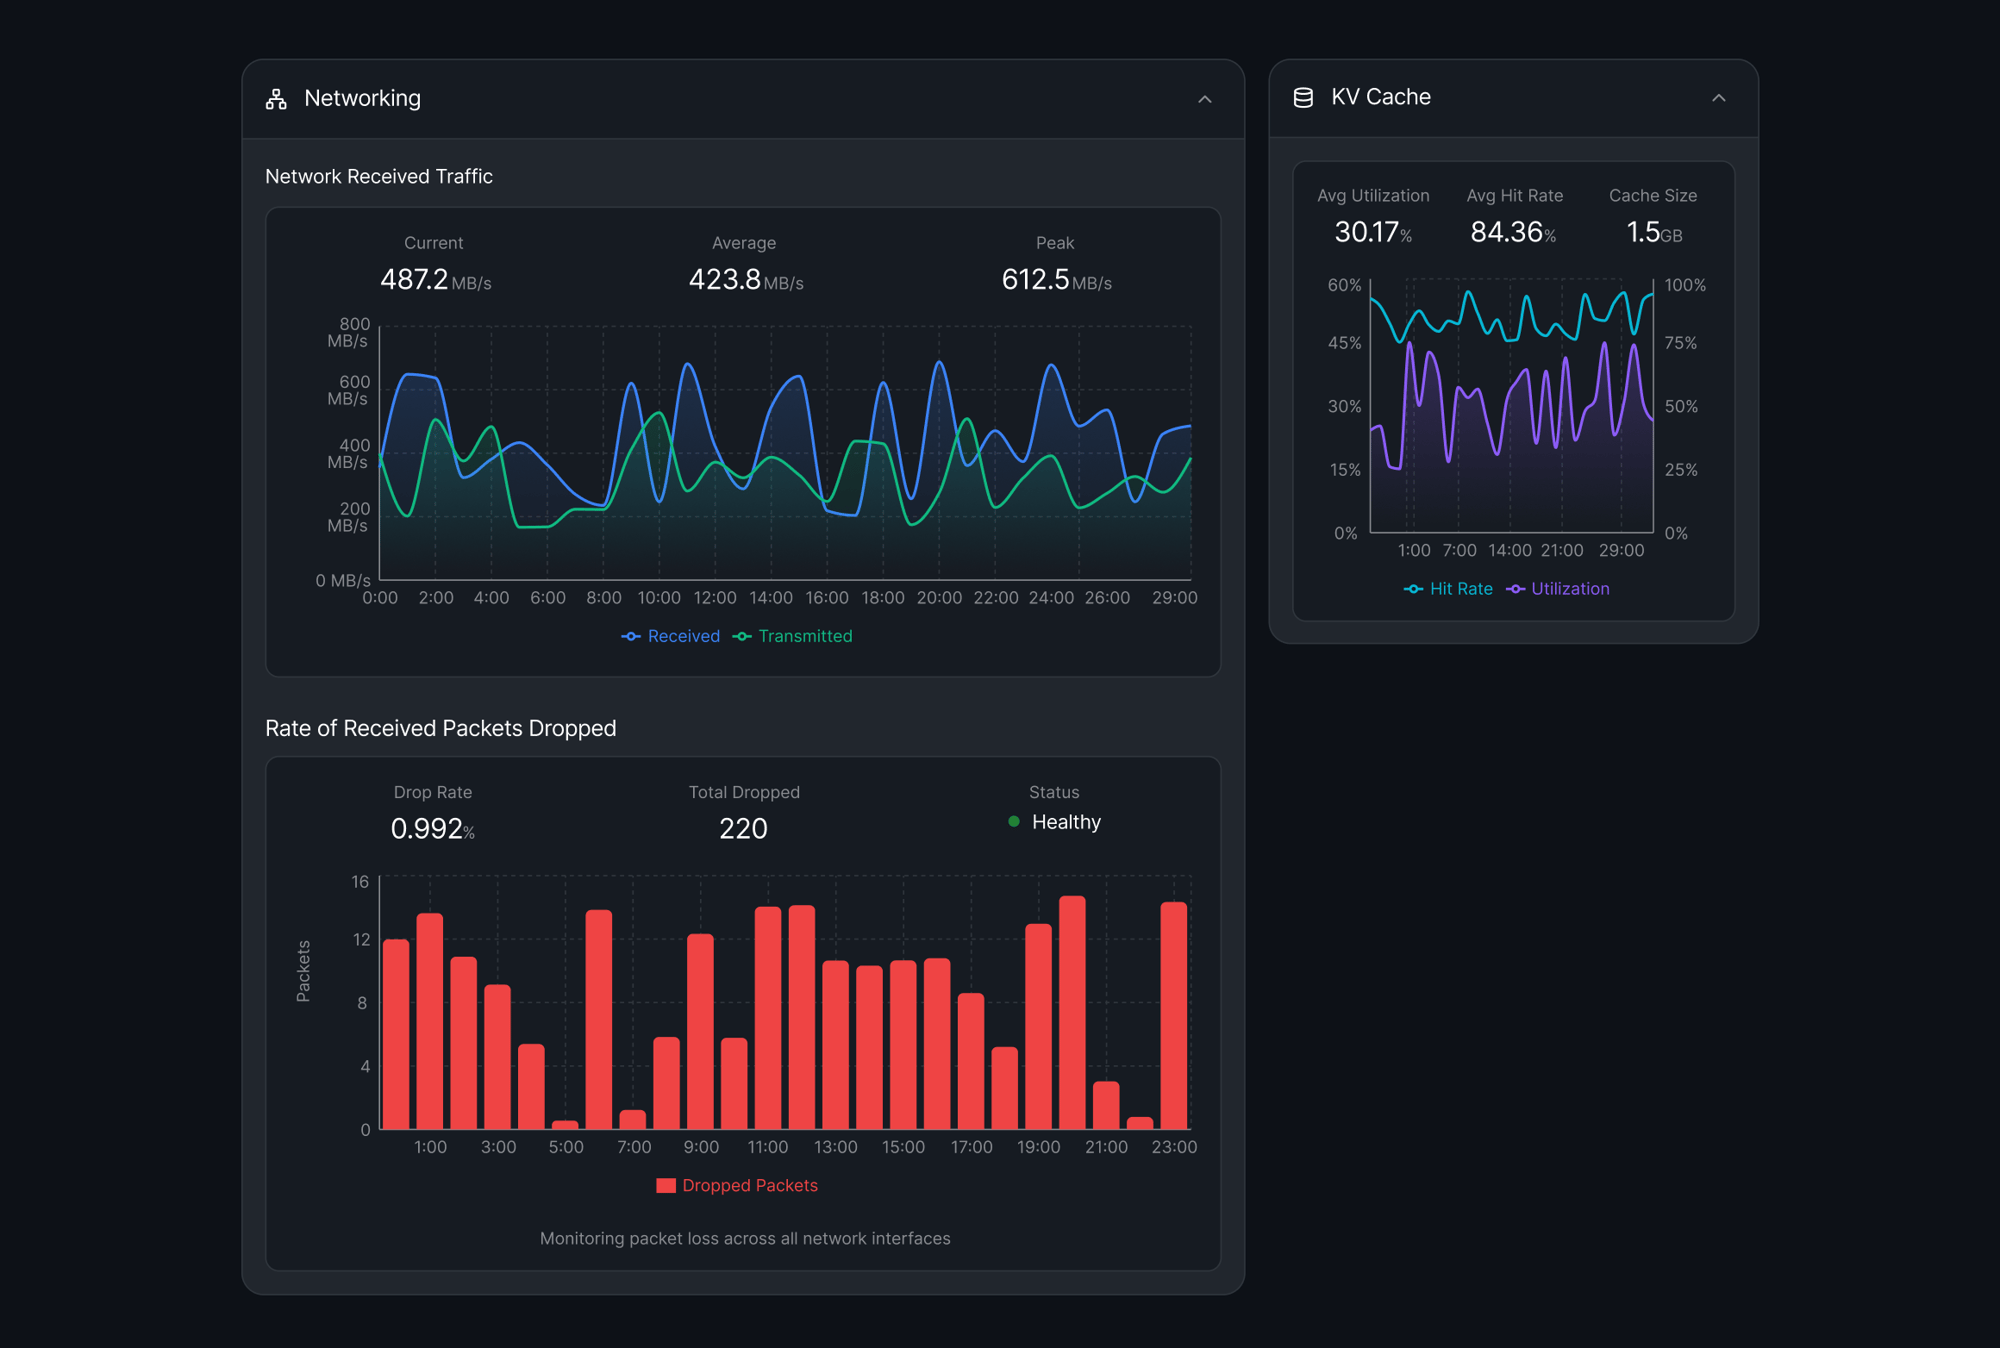Toggle the Received series visibility
2000x1348 pixels.
[671, 636]
